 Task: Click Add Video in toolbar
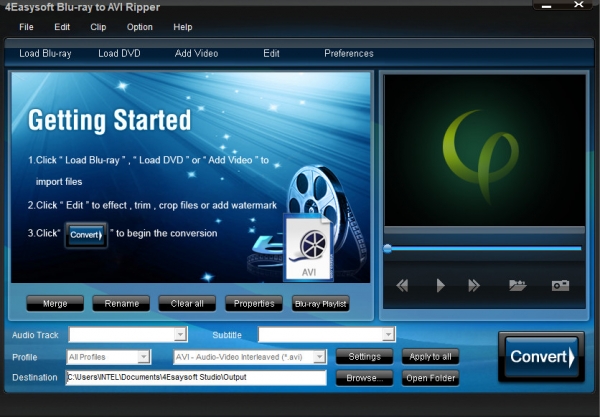[196, 54]
